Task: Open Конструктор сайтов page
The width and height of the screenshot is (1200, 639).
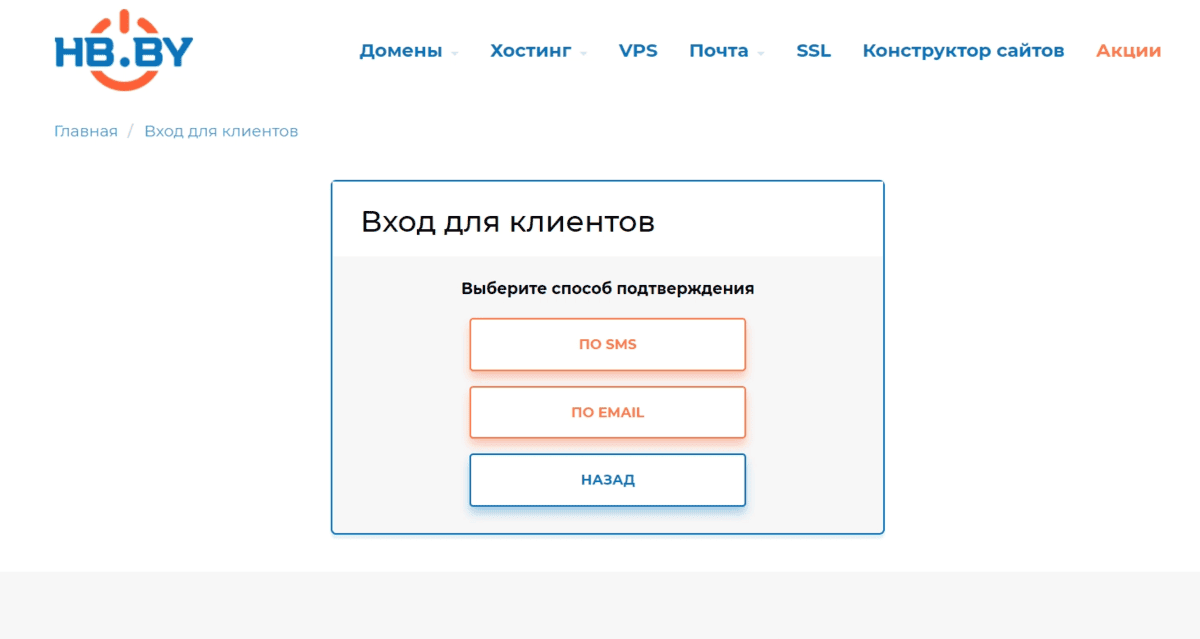Action: click(x=963, y=51)
